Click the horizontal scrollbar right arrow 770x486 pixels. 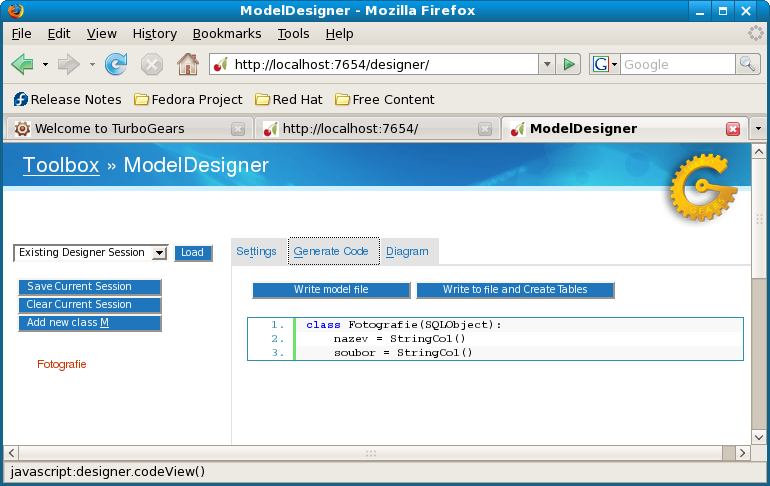click(x=742, y=453)
